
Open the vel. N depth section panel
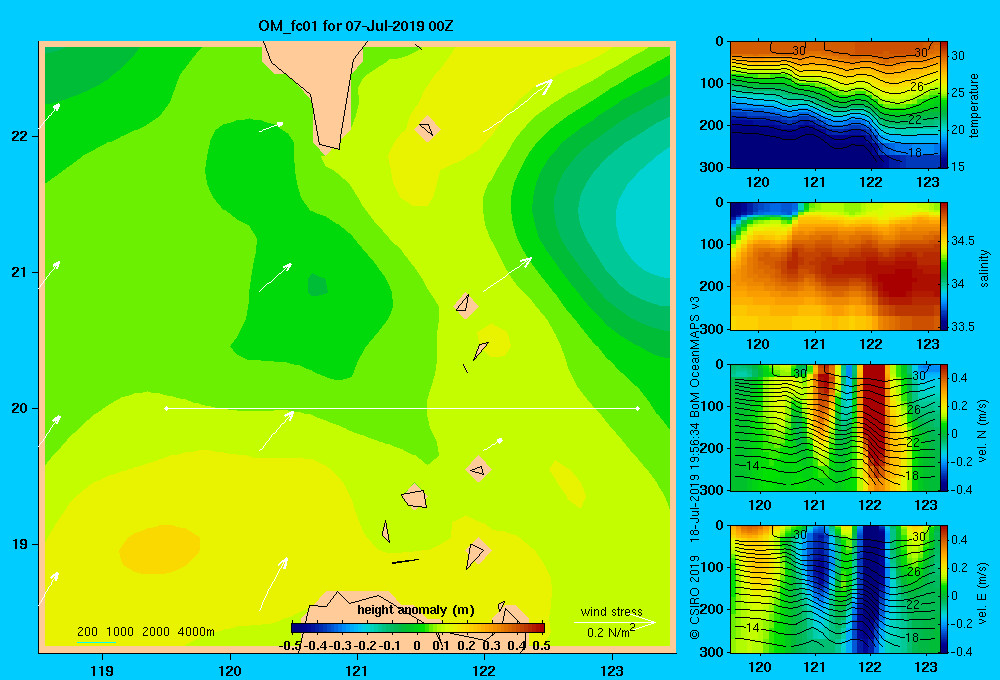[835, 427]
